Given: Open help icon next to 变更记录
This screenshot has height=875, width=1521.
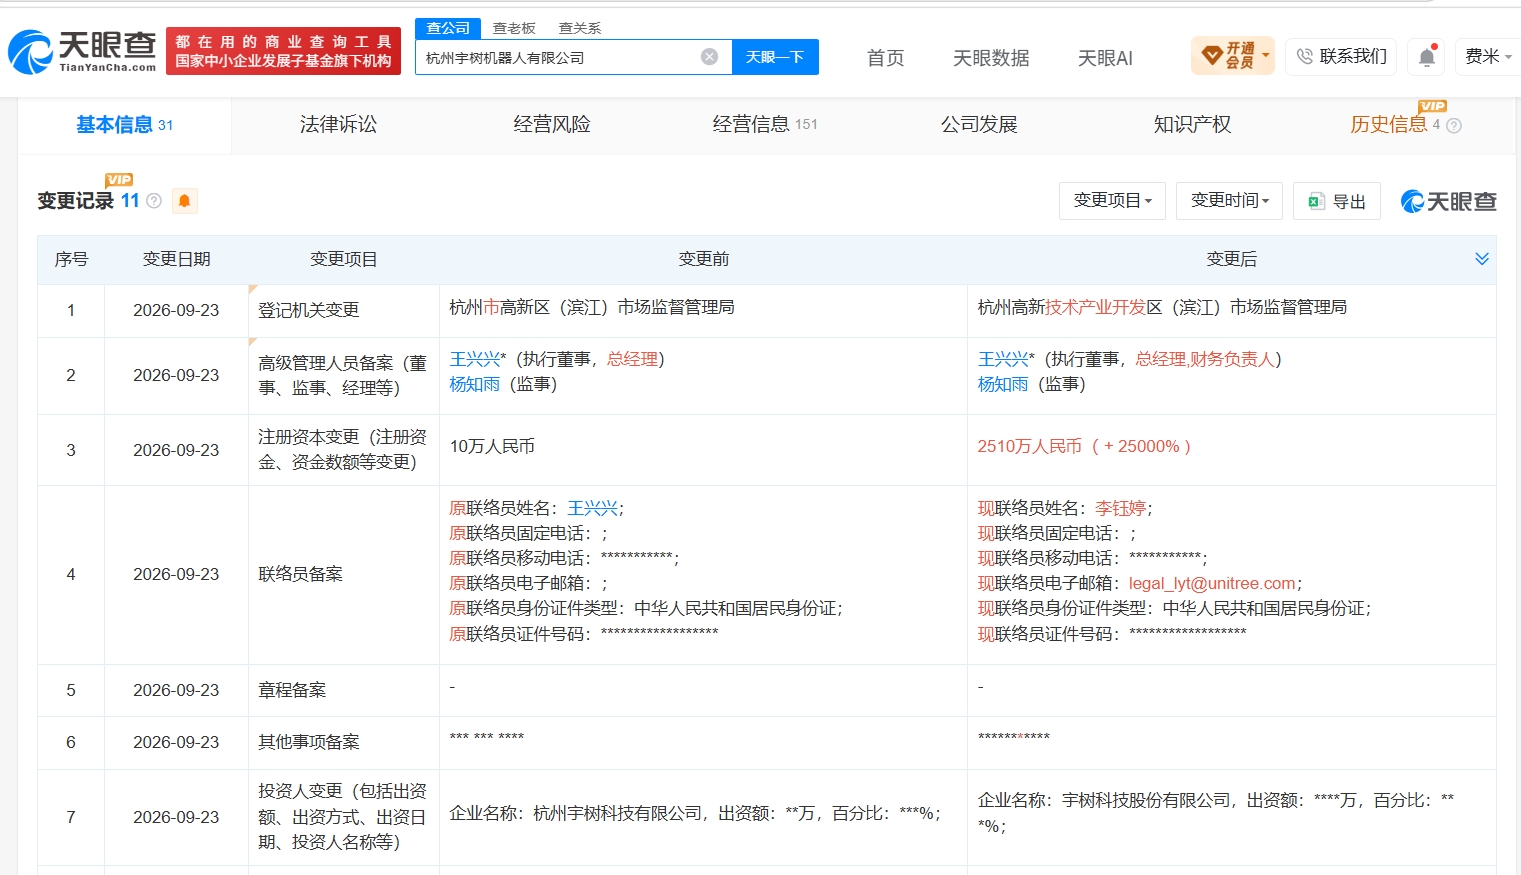Looking at the screenshot, I should pos(154,201).
